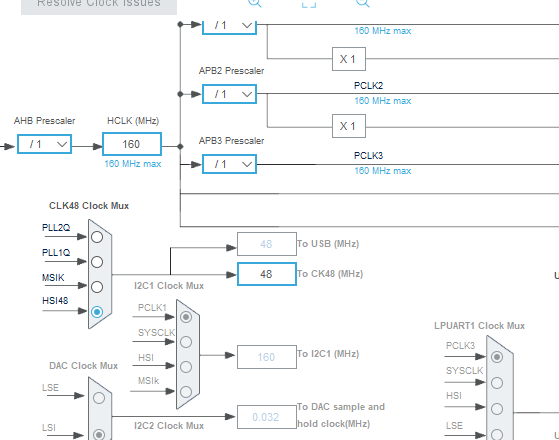This screenshot has height=440, width=559.
Task: Click the PCLK3 label
Action: tap(368, 155)
